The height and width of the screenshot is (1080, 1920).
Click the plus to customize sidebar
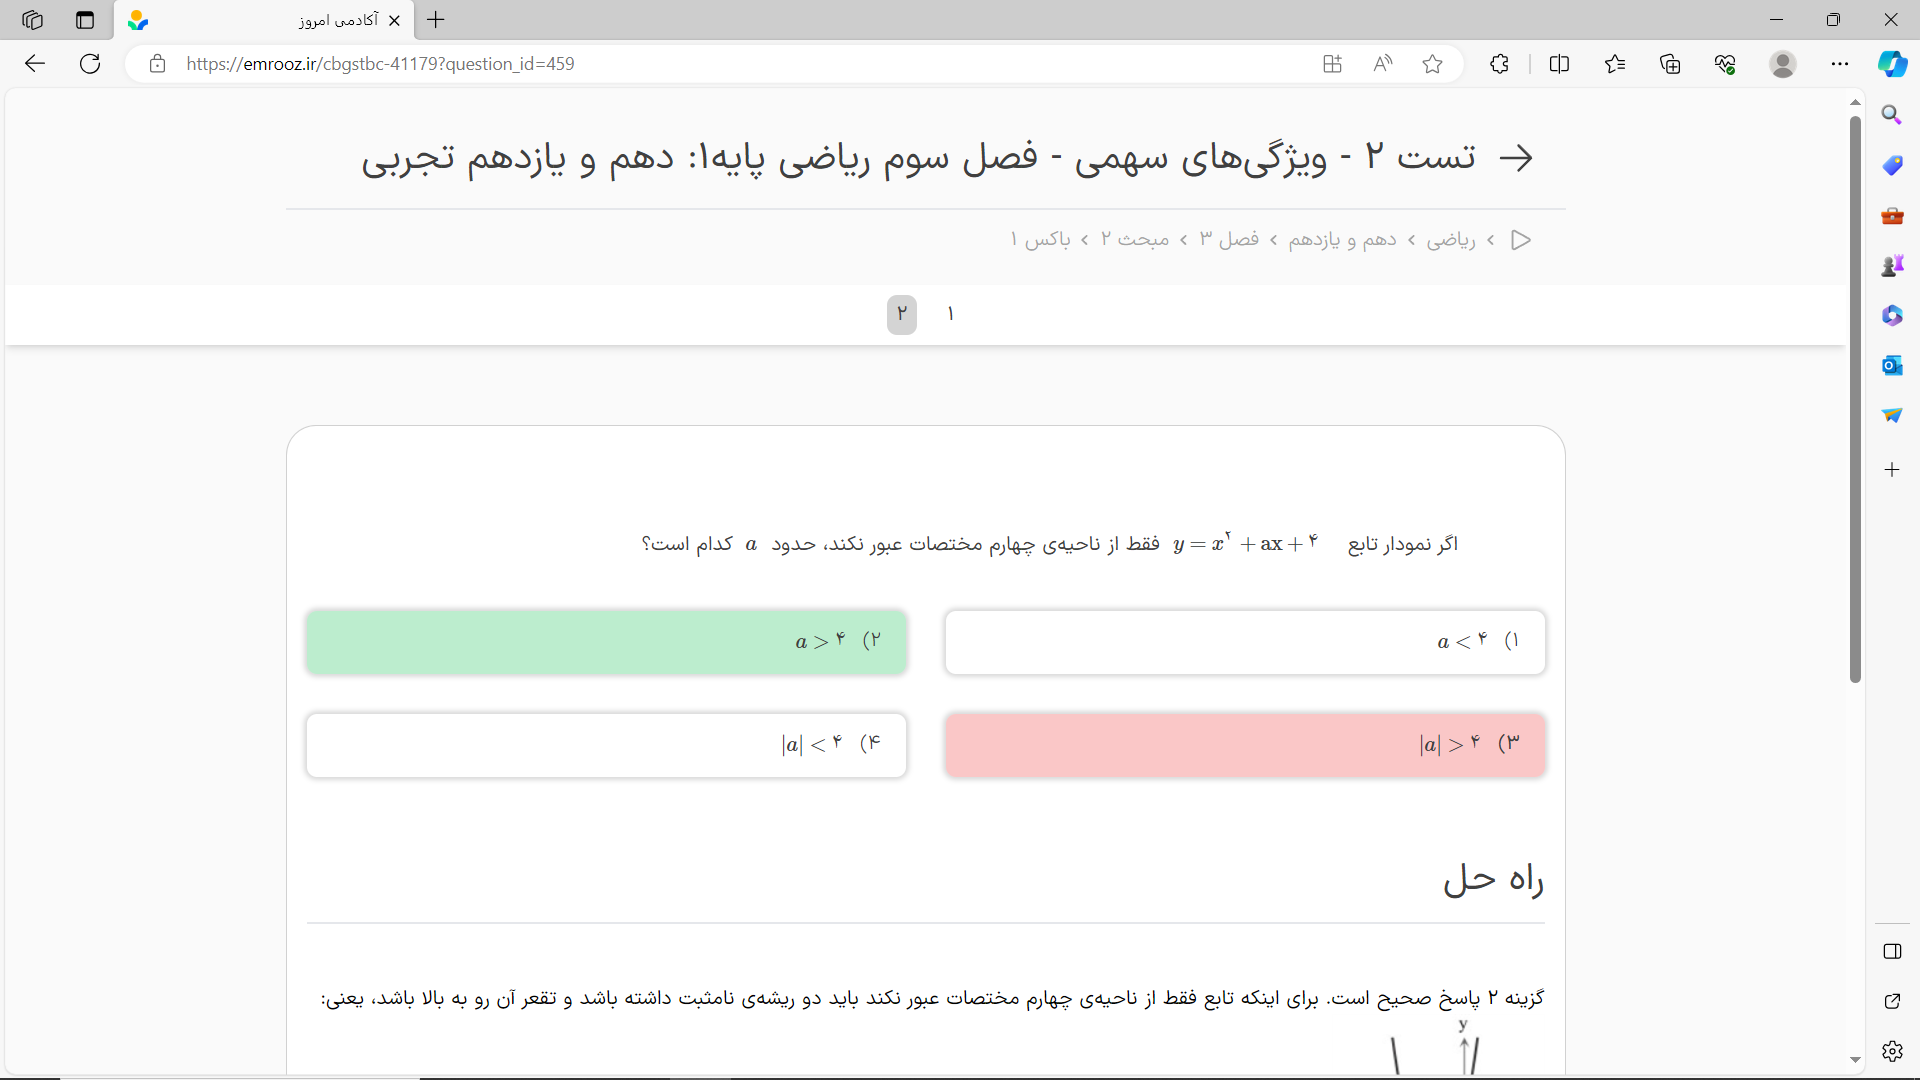(1892, 469)
